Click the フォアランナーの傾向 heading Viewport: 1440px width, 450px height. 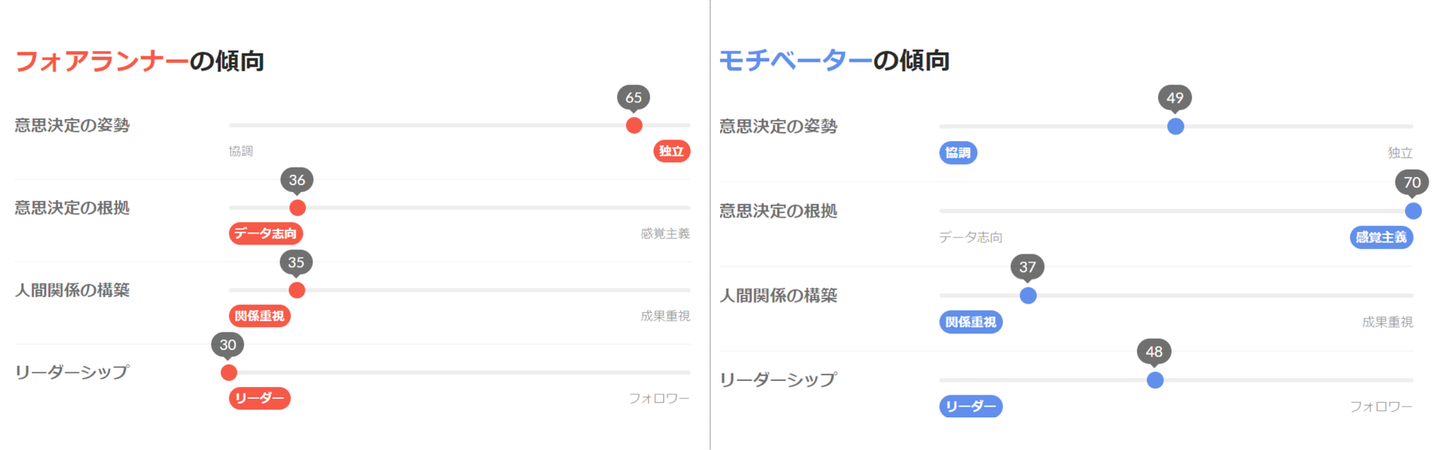[140, 62]
